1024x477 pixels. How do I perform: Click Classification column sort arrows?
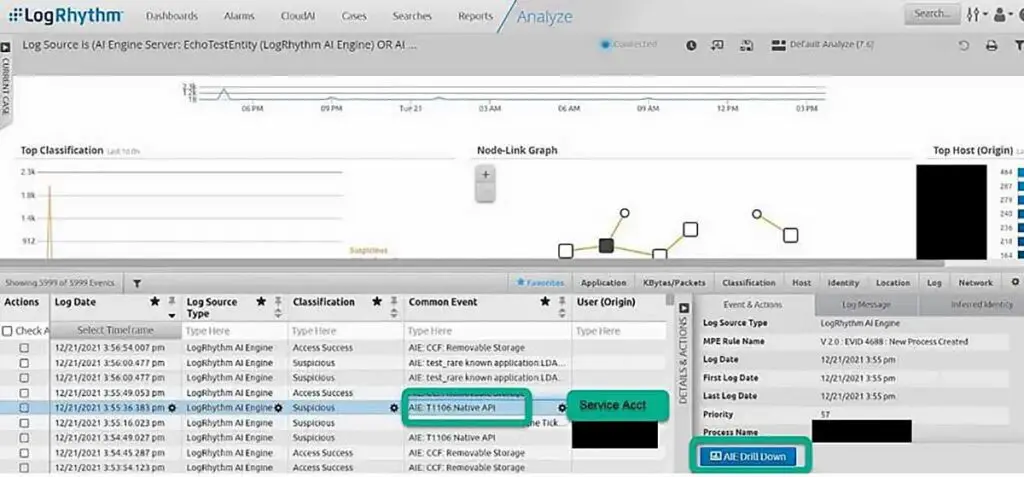click(x=394, y=314)
